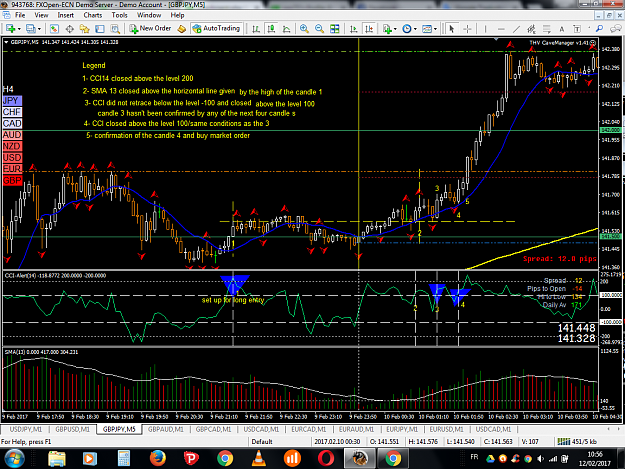Open the chart Periods clock icon
This screenshot has width=625, height=469.
point(407,29)
